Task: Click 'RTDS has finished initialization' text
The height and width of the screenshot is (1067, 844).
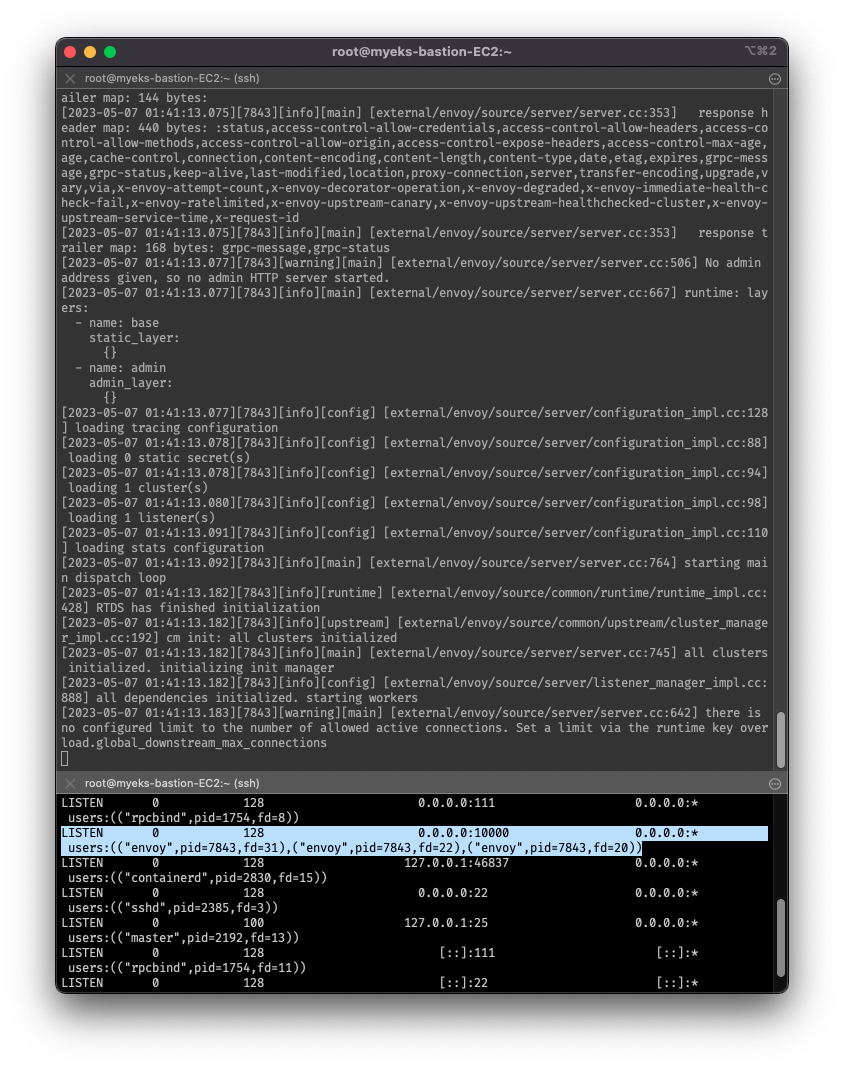Action: 208,608
